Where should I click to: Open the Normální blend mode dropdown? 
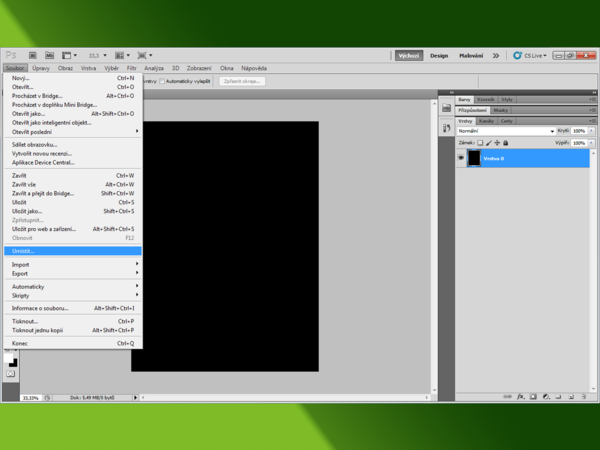click(x=505, y=131)
